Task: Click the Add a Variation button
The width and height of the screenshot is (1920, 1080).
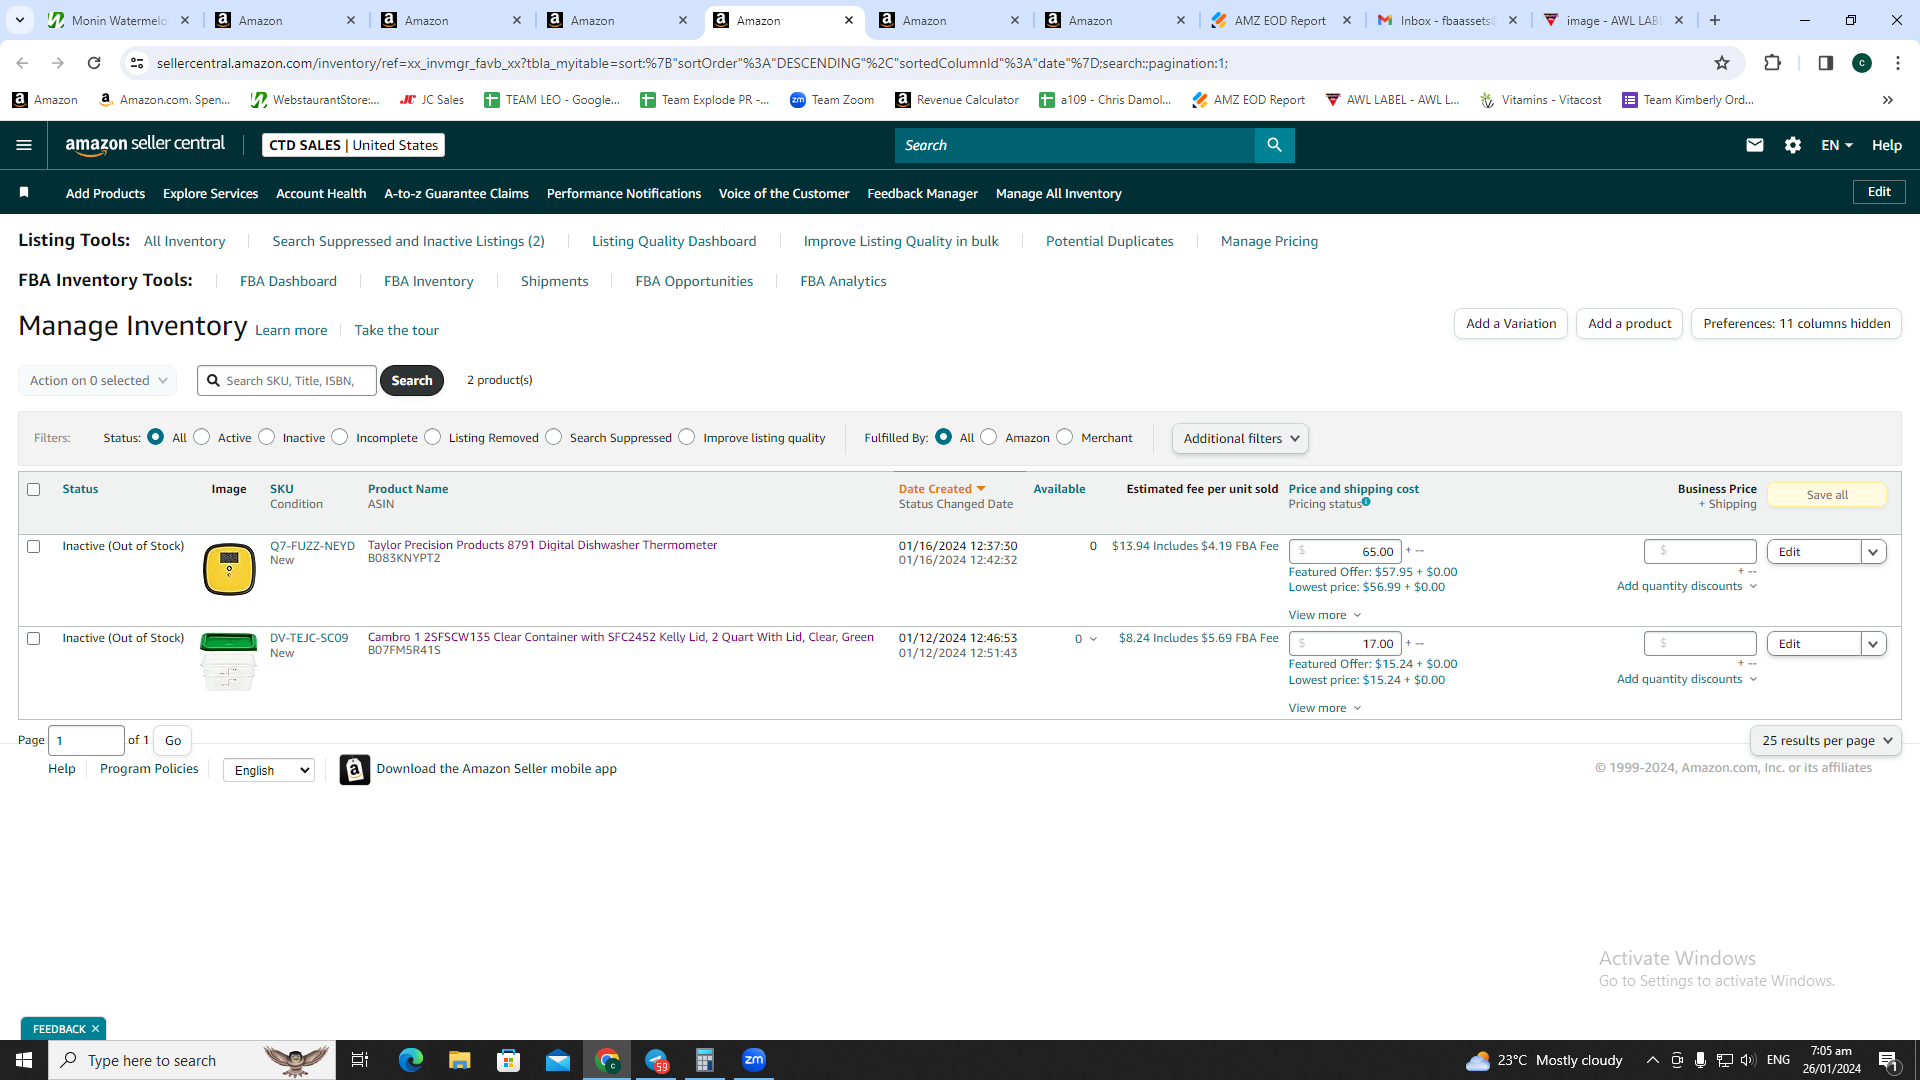Action: click(1511, 323)
